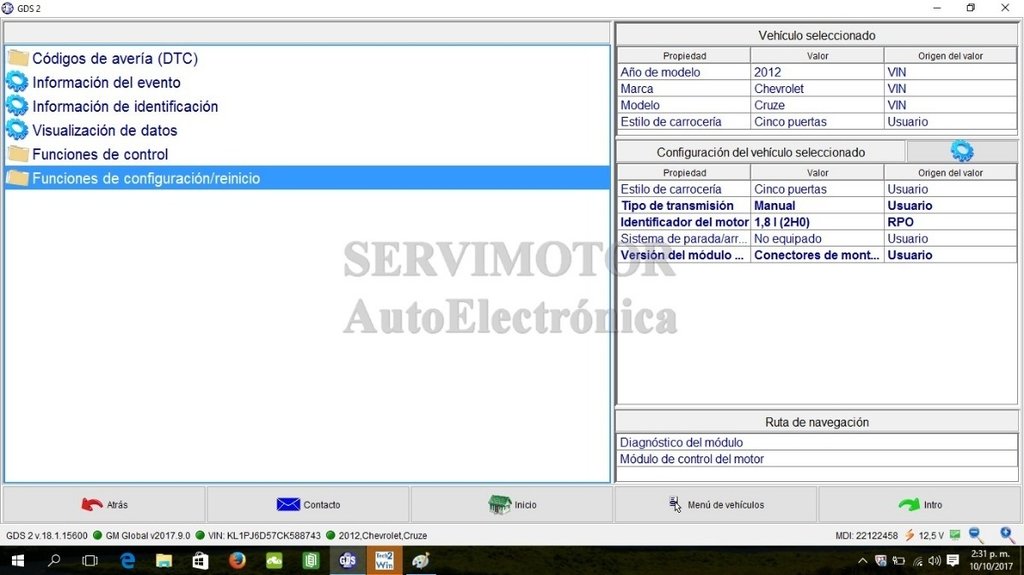Image resolution: width=1024 pixels, height=575 pixels.
Task: Click the Chevrolet value cell
Action: coord(817,88)
